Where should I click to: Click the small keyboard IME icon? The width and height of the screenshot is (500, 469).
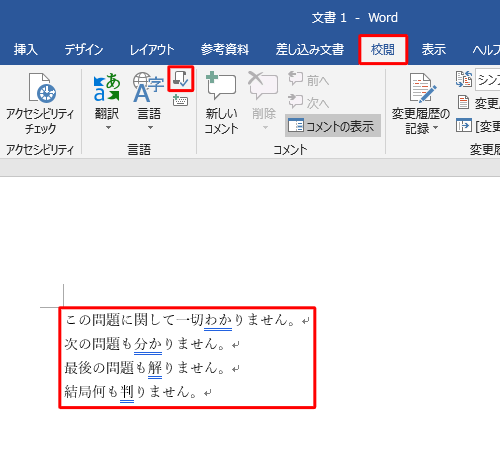click(x=181, y=100)
